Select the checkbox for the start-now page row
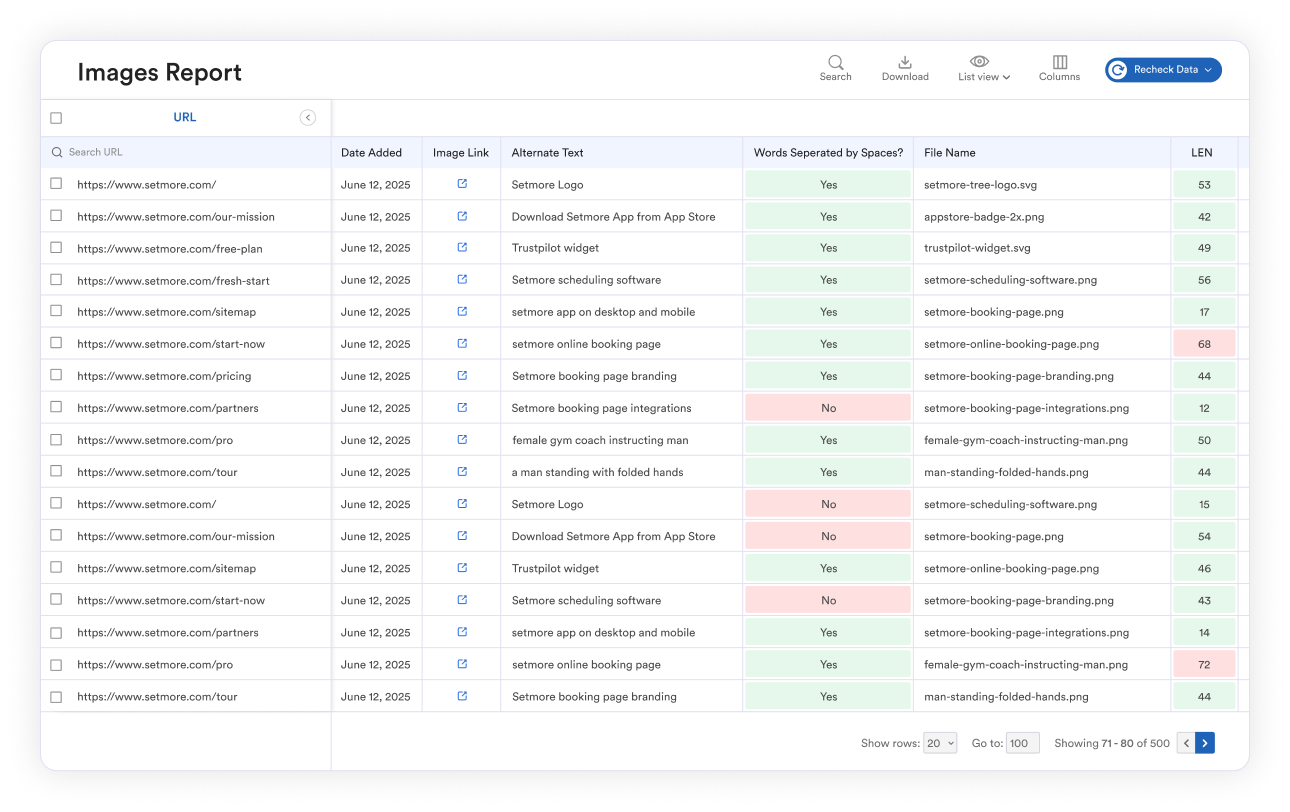The height and width of the screenshot is (812, 1290). click(56, 344)
